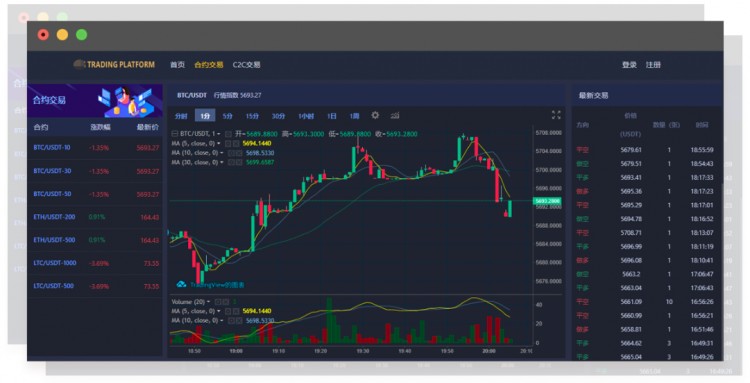750x383 pixels.
Task: Expand MA (30, close, 0) dropdown arrow
Action: pyautogui.click(x=222, y=163)
